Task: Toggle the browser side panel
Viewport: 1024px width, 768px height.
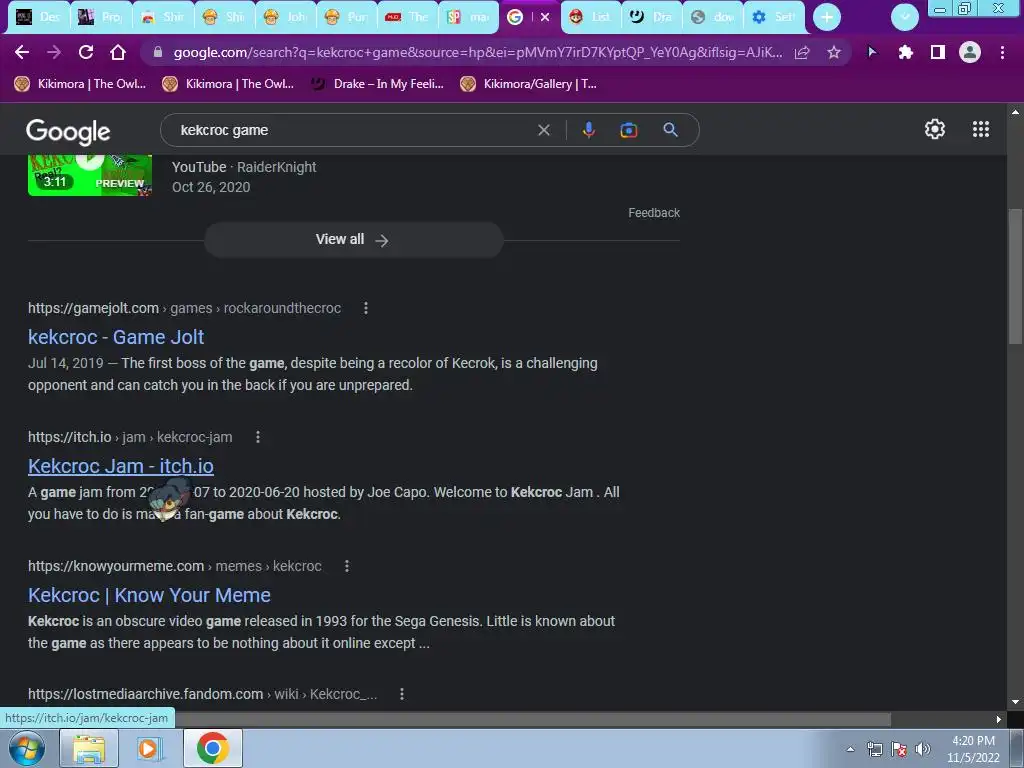Action: (x=938, y=52)
